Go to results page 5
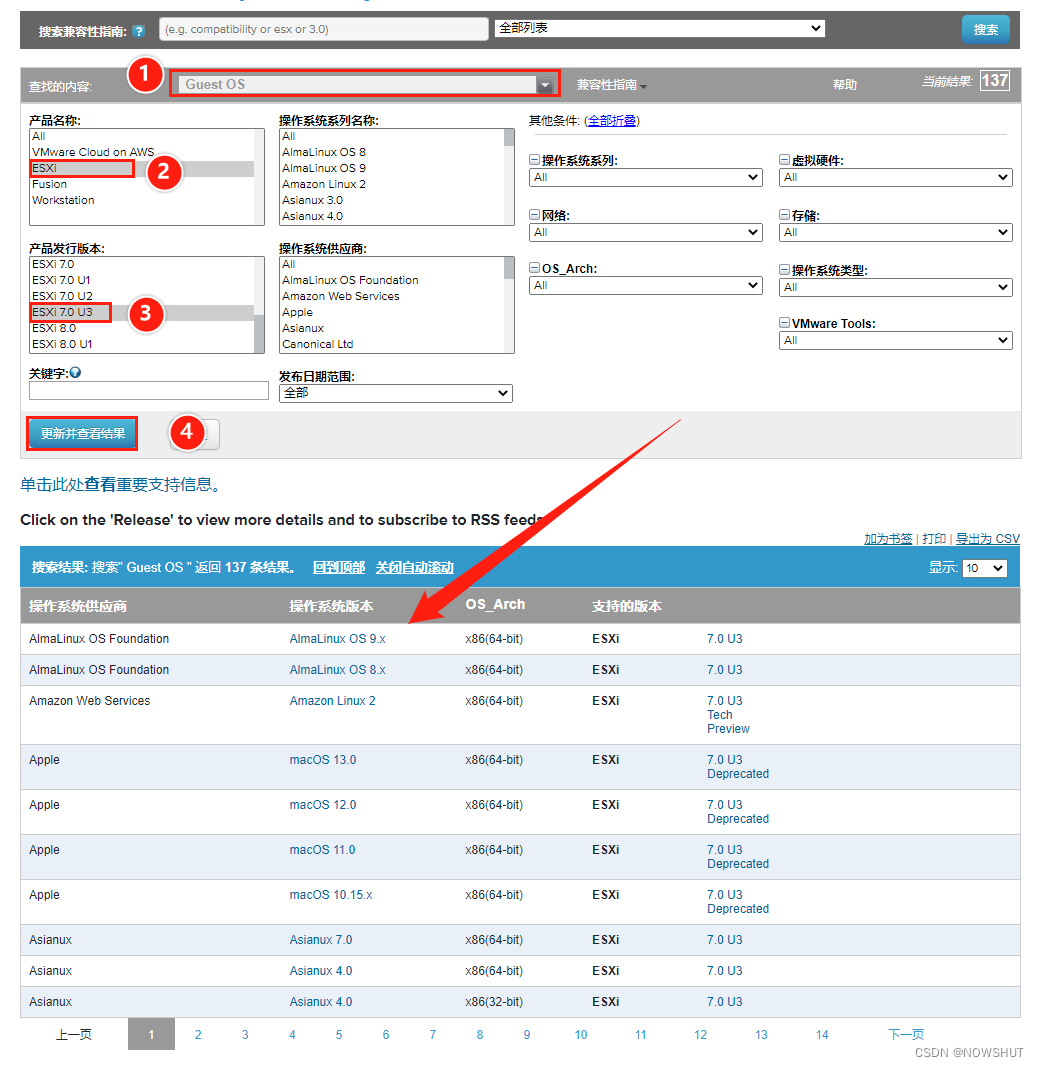This screenshot has height=1067, width=1039. pos(339,1034)
